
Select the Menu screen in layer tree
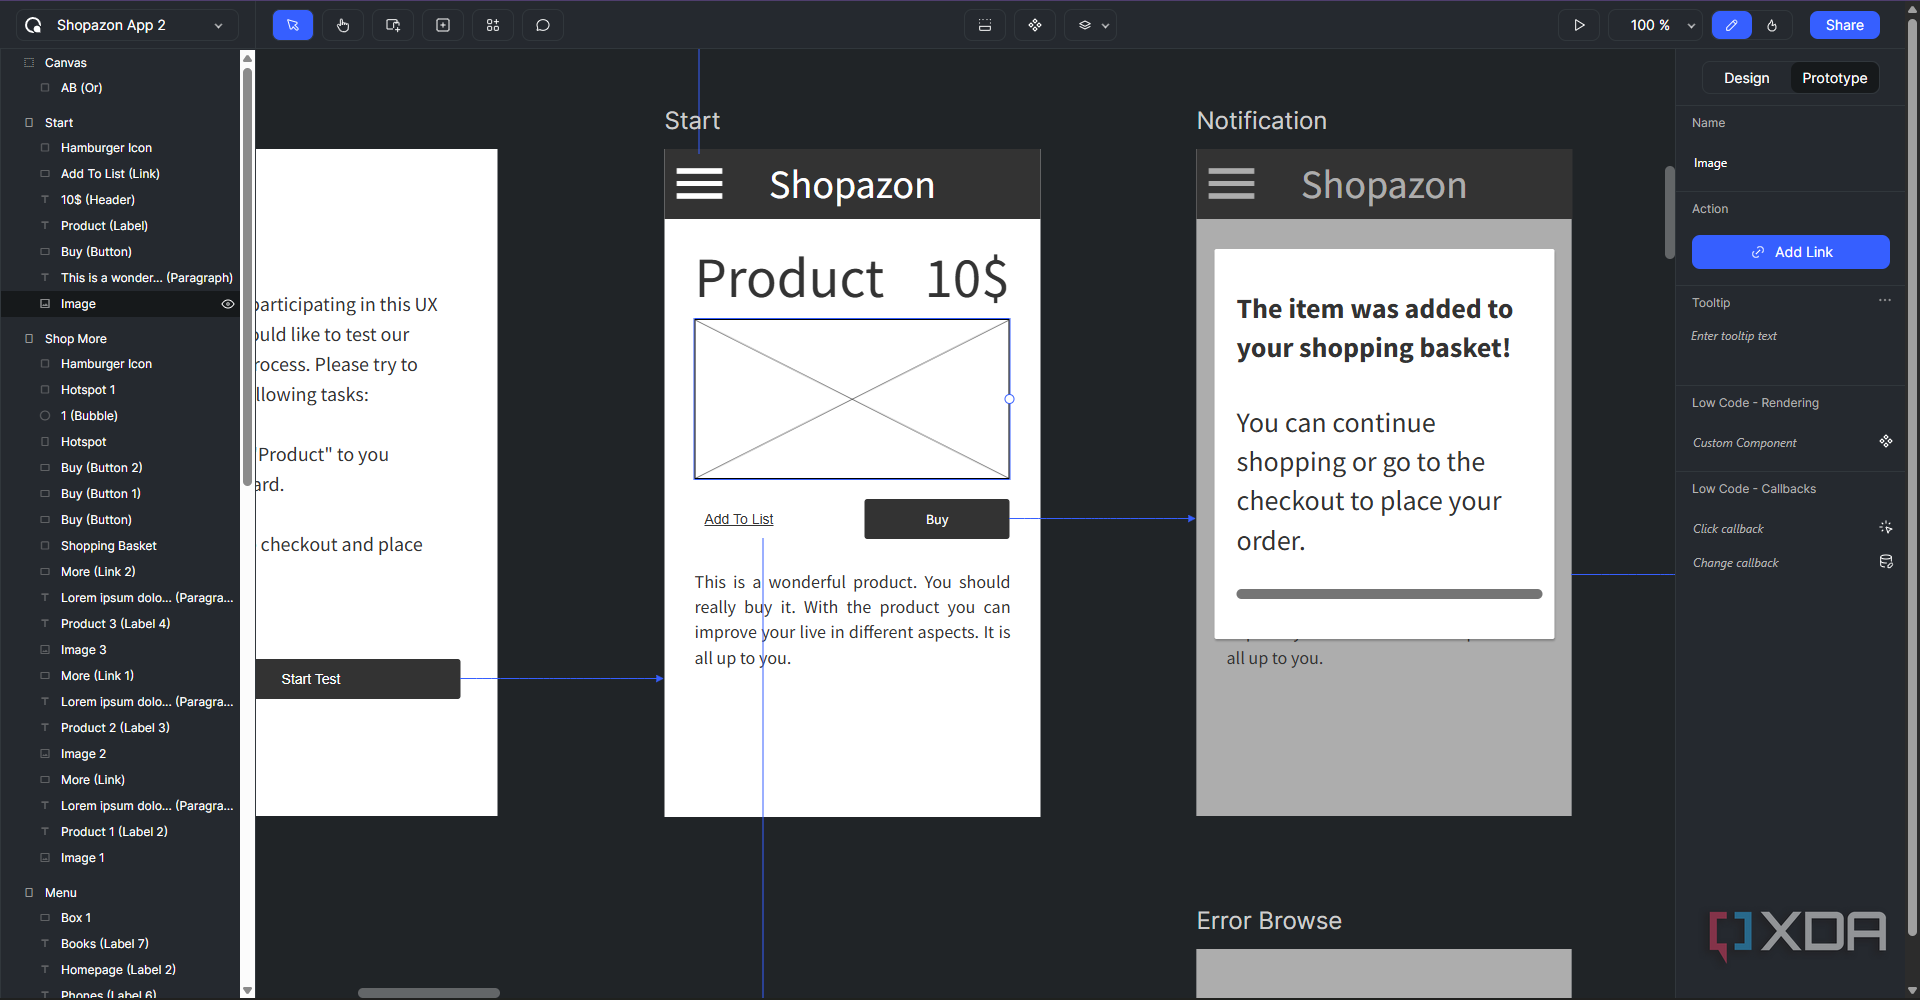61,893
